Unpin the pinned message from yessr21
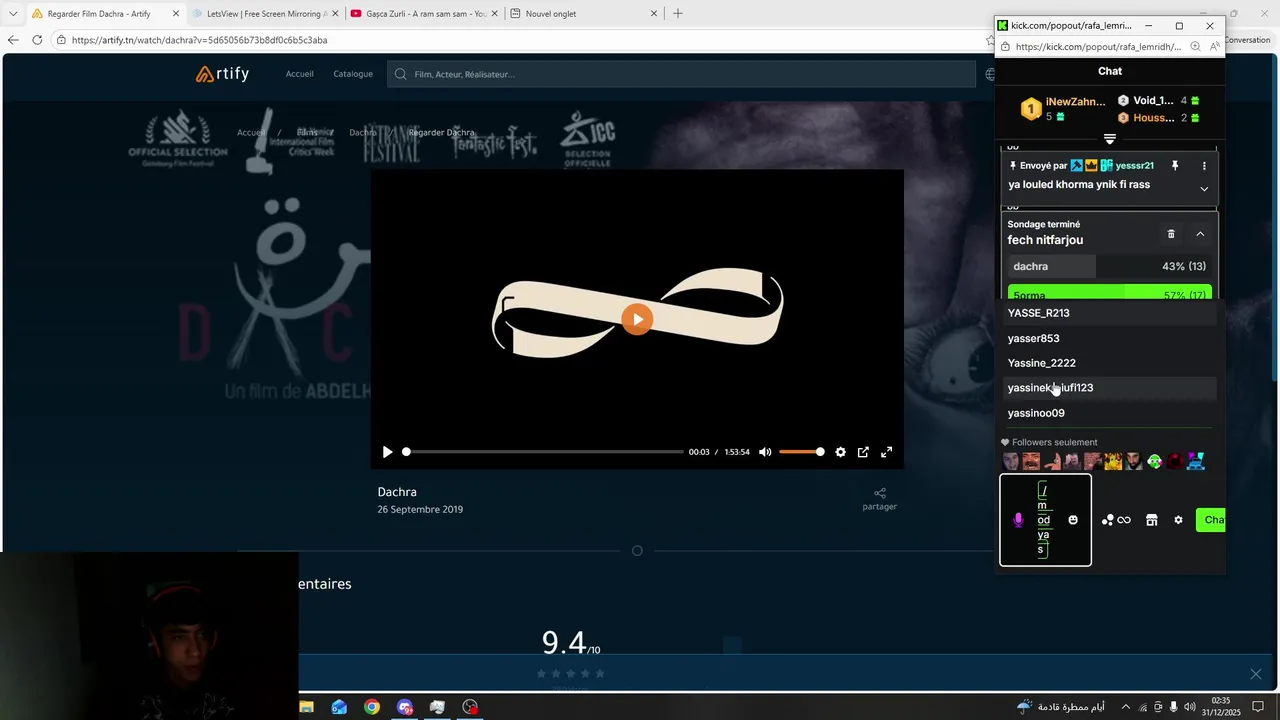The width and height of the screenshot is (1280, 720). click(x=1175, y=166)
